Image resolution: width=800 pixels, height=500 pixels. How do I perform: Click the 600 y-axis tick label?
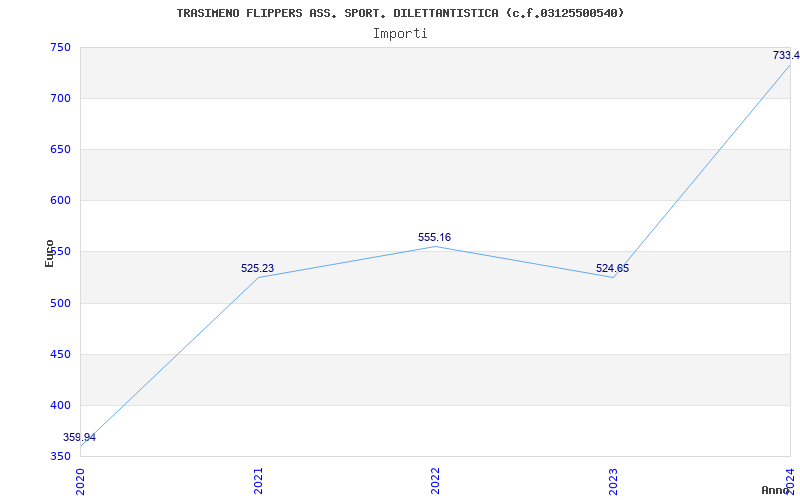click(x=59, y=200)
